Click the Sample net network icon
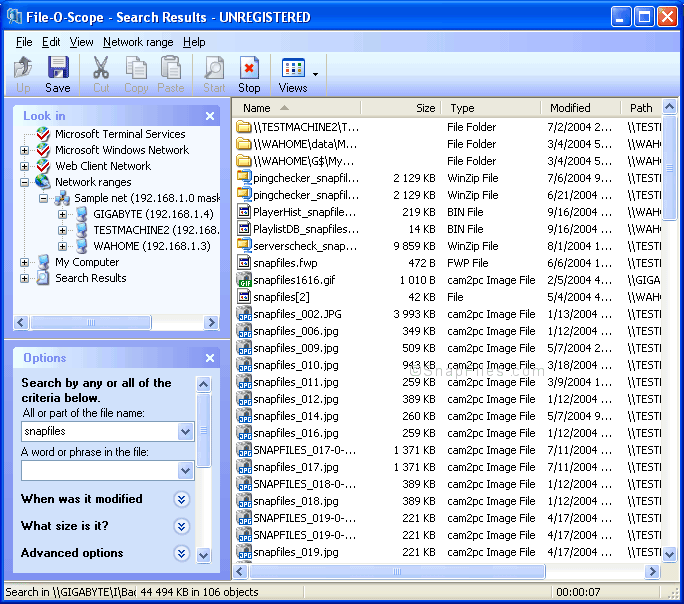684x604 pixels. point(62,198)
